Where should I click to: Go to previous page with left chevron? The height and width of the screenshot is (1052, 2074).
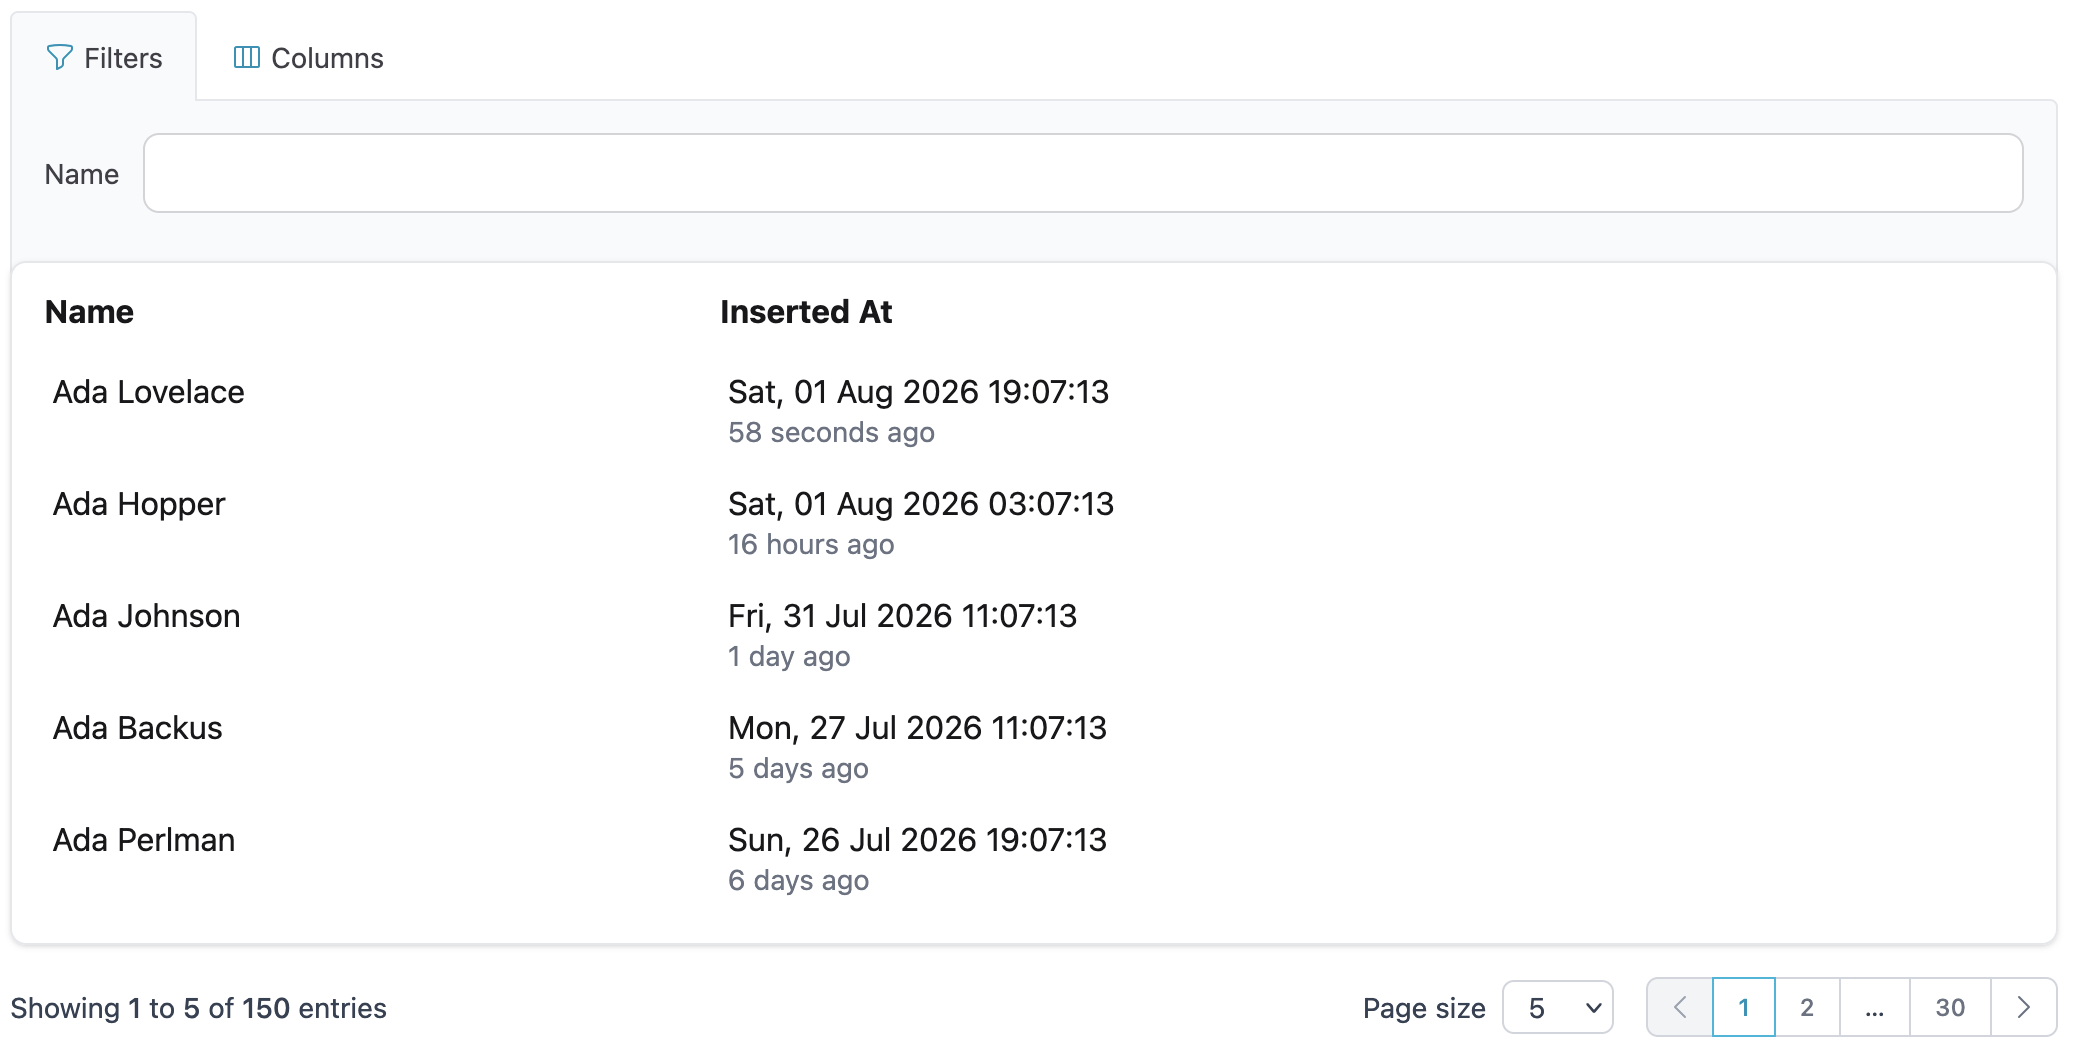1680,1007
